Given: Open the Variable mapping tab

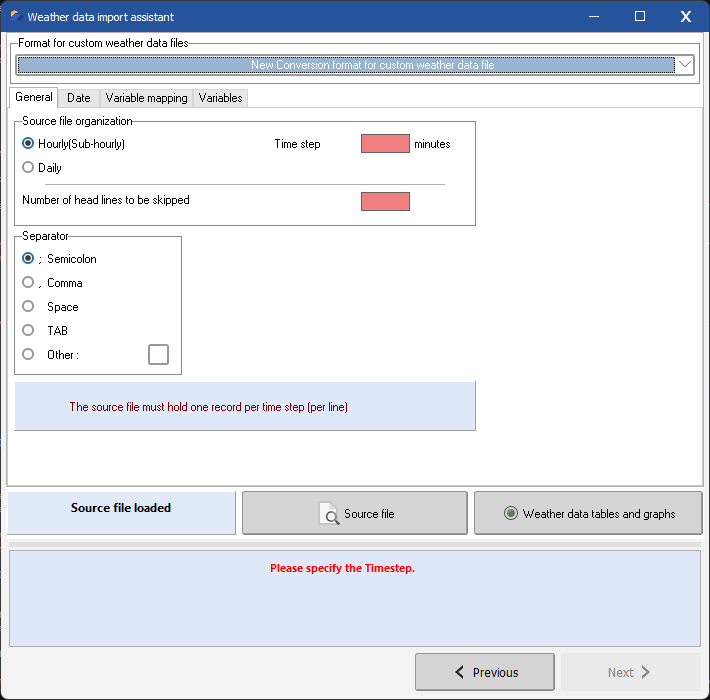Looking at the screenshot, I should [x=146, y=98].
